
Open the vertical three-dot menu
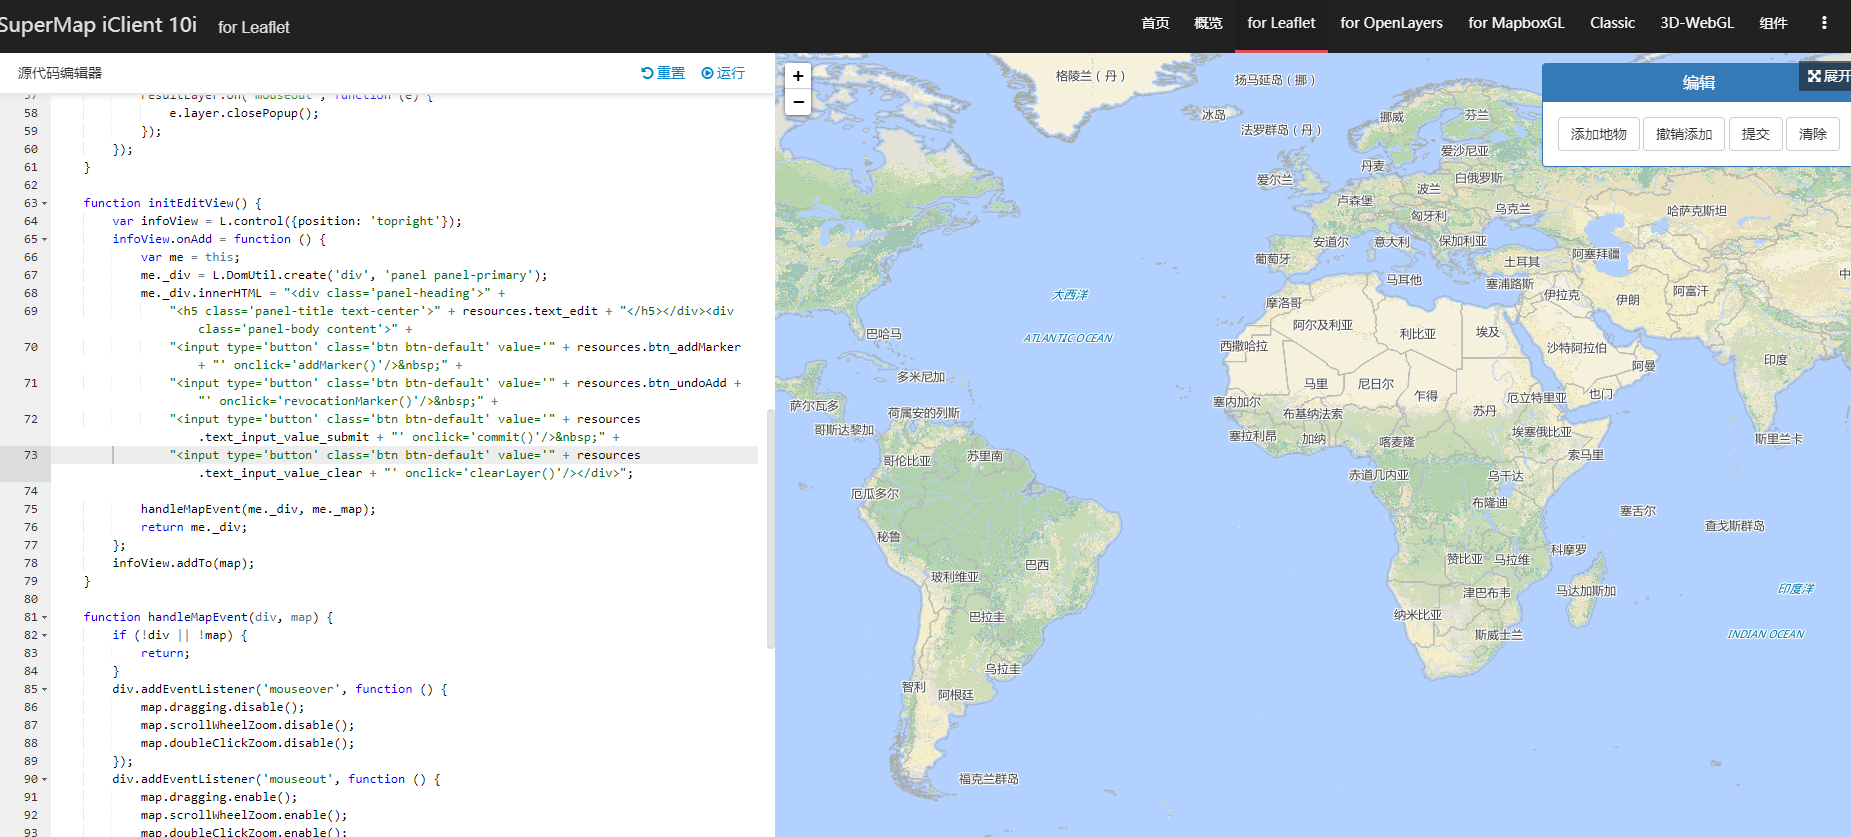pos(1824,23)
